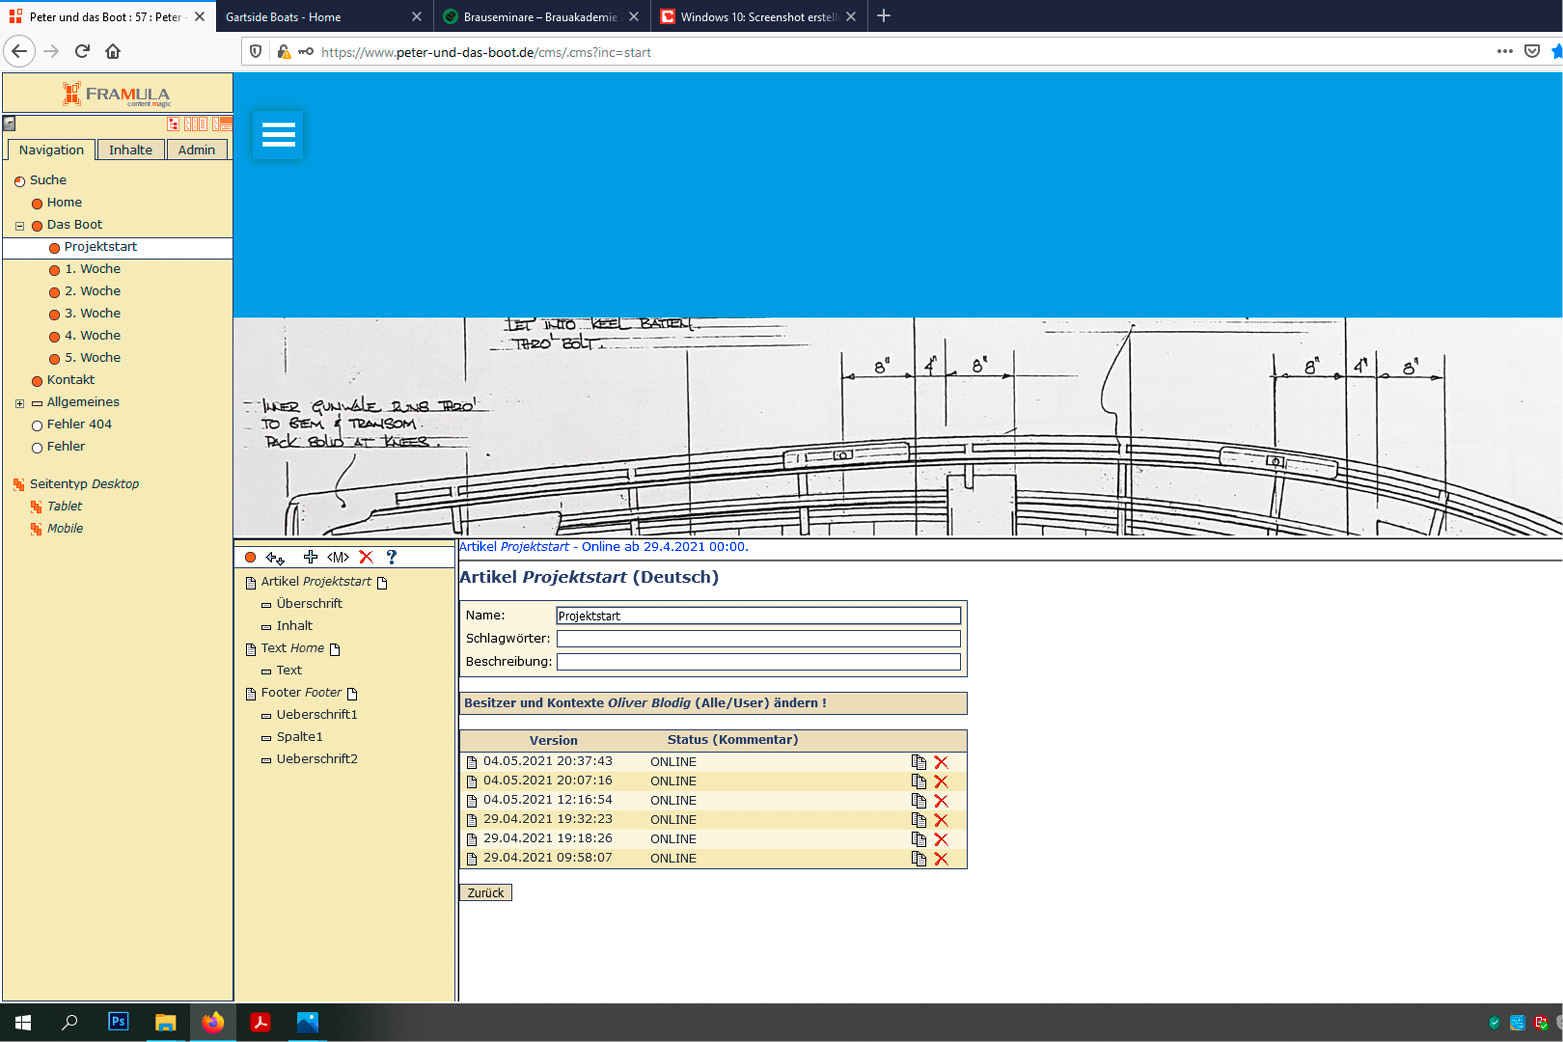
Task: Click the empty status circle beside Fehler 404
Action: coord(37,426)
